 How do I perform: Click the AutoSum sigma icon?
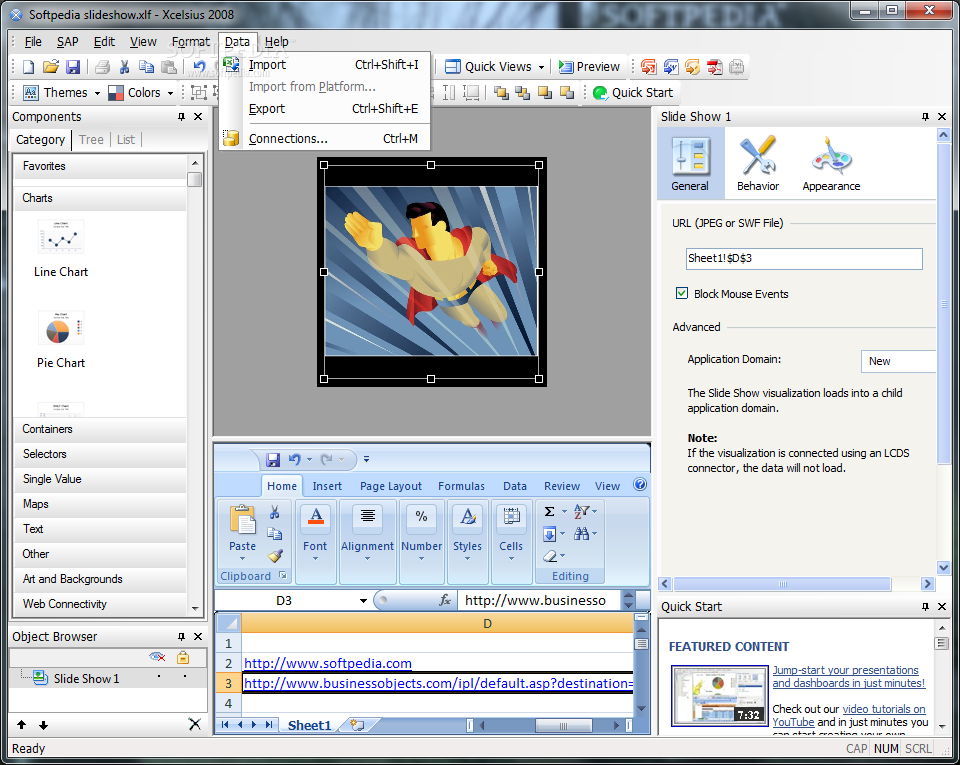[x=549, y=512]
